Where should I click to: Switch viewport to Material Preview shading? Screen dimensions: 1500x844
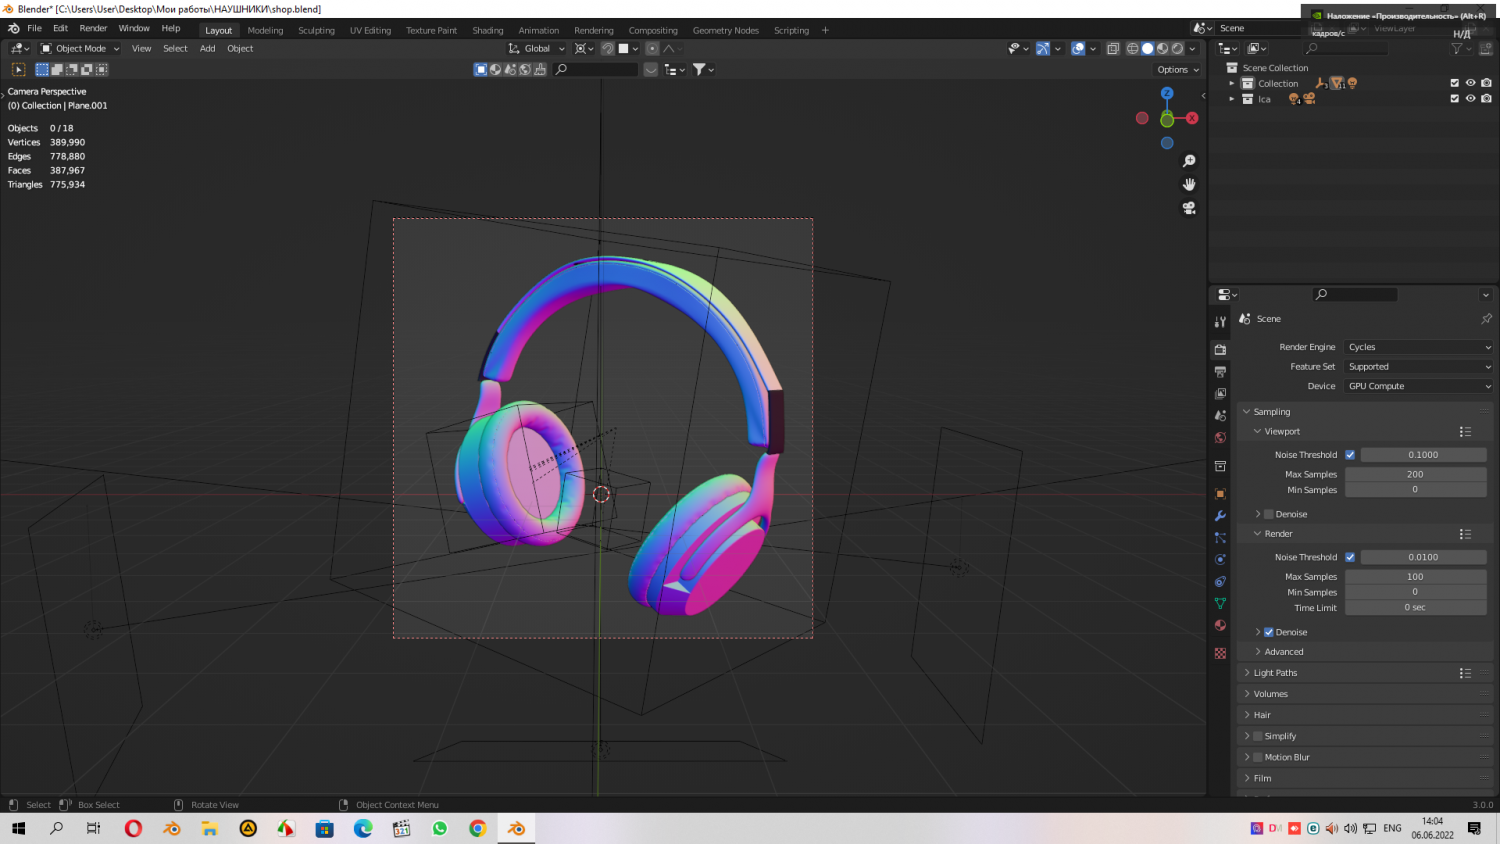coord(1162,48)
